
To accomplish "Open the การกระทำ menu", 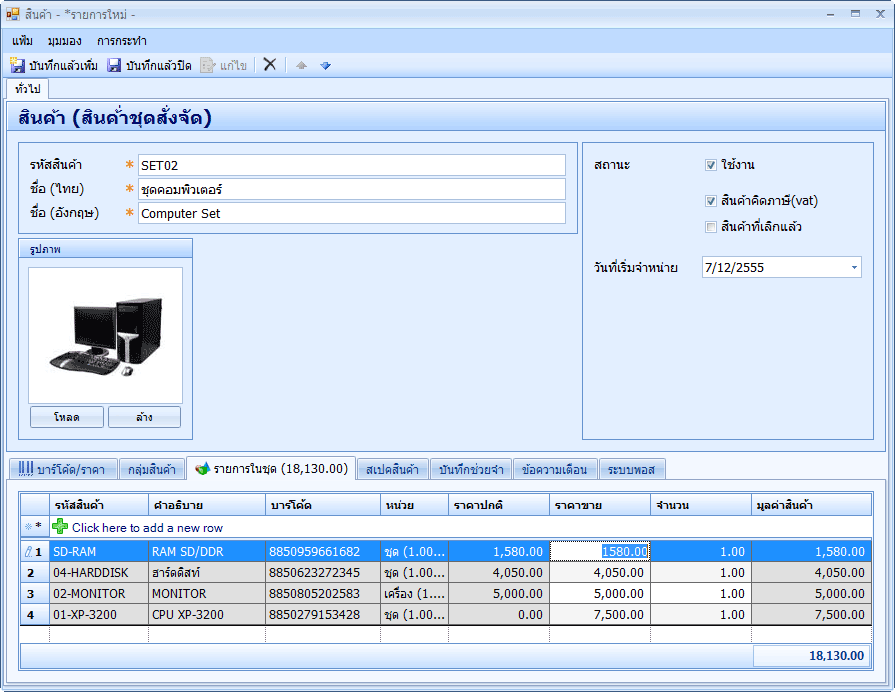I will [x=122, y=41].
